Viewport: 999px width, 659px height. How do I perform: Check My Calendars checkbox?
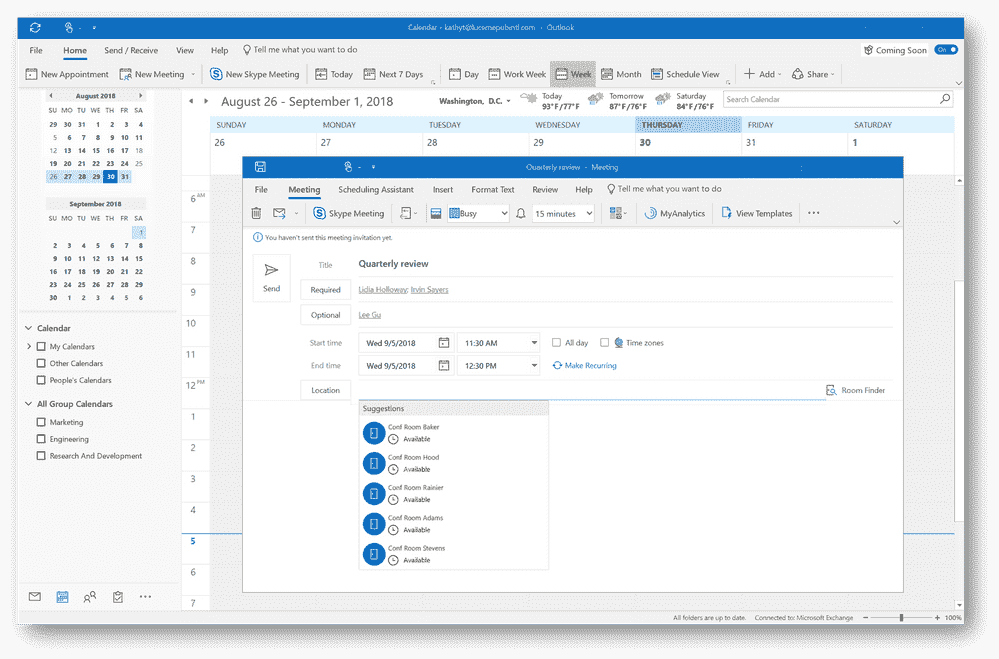click(41, 347)
